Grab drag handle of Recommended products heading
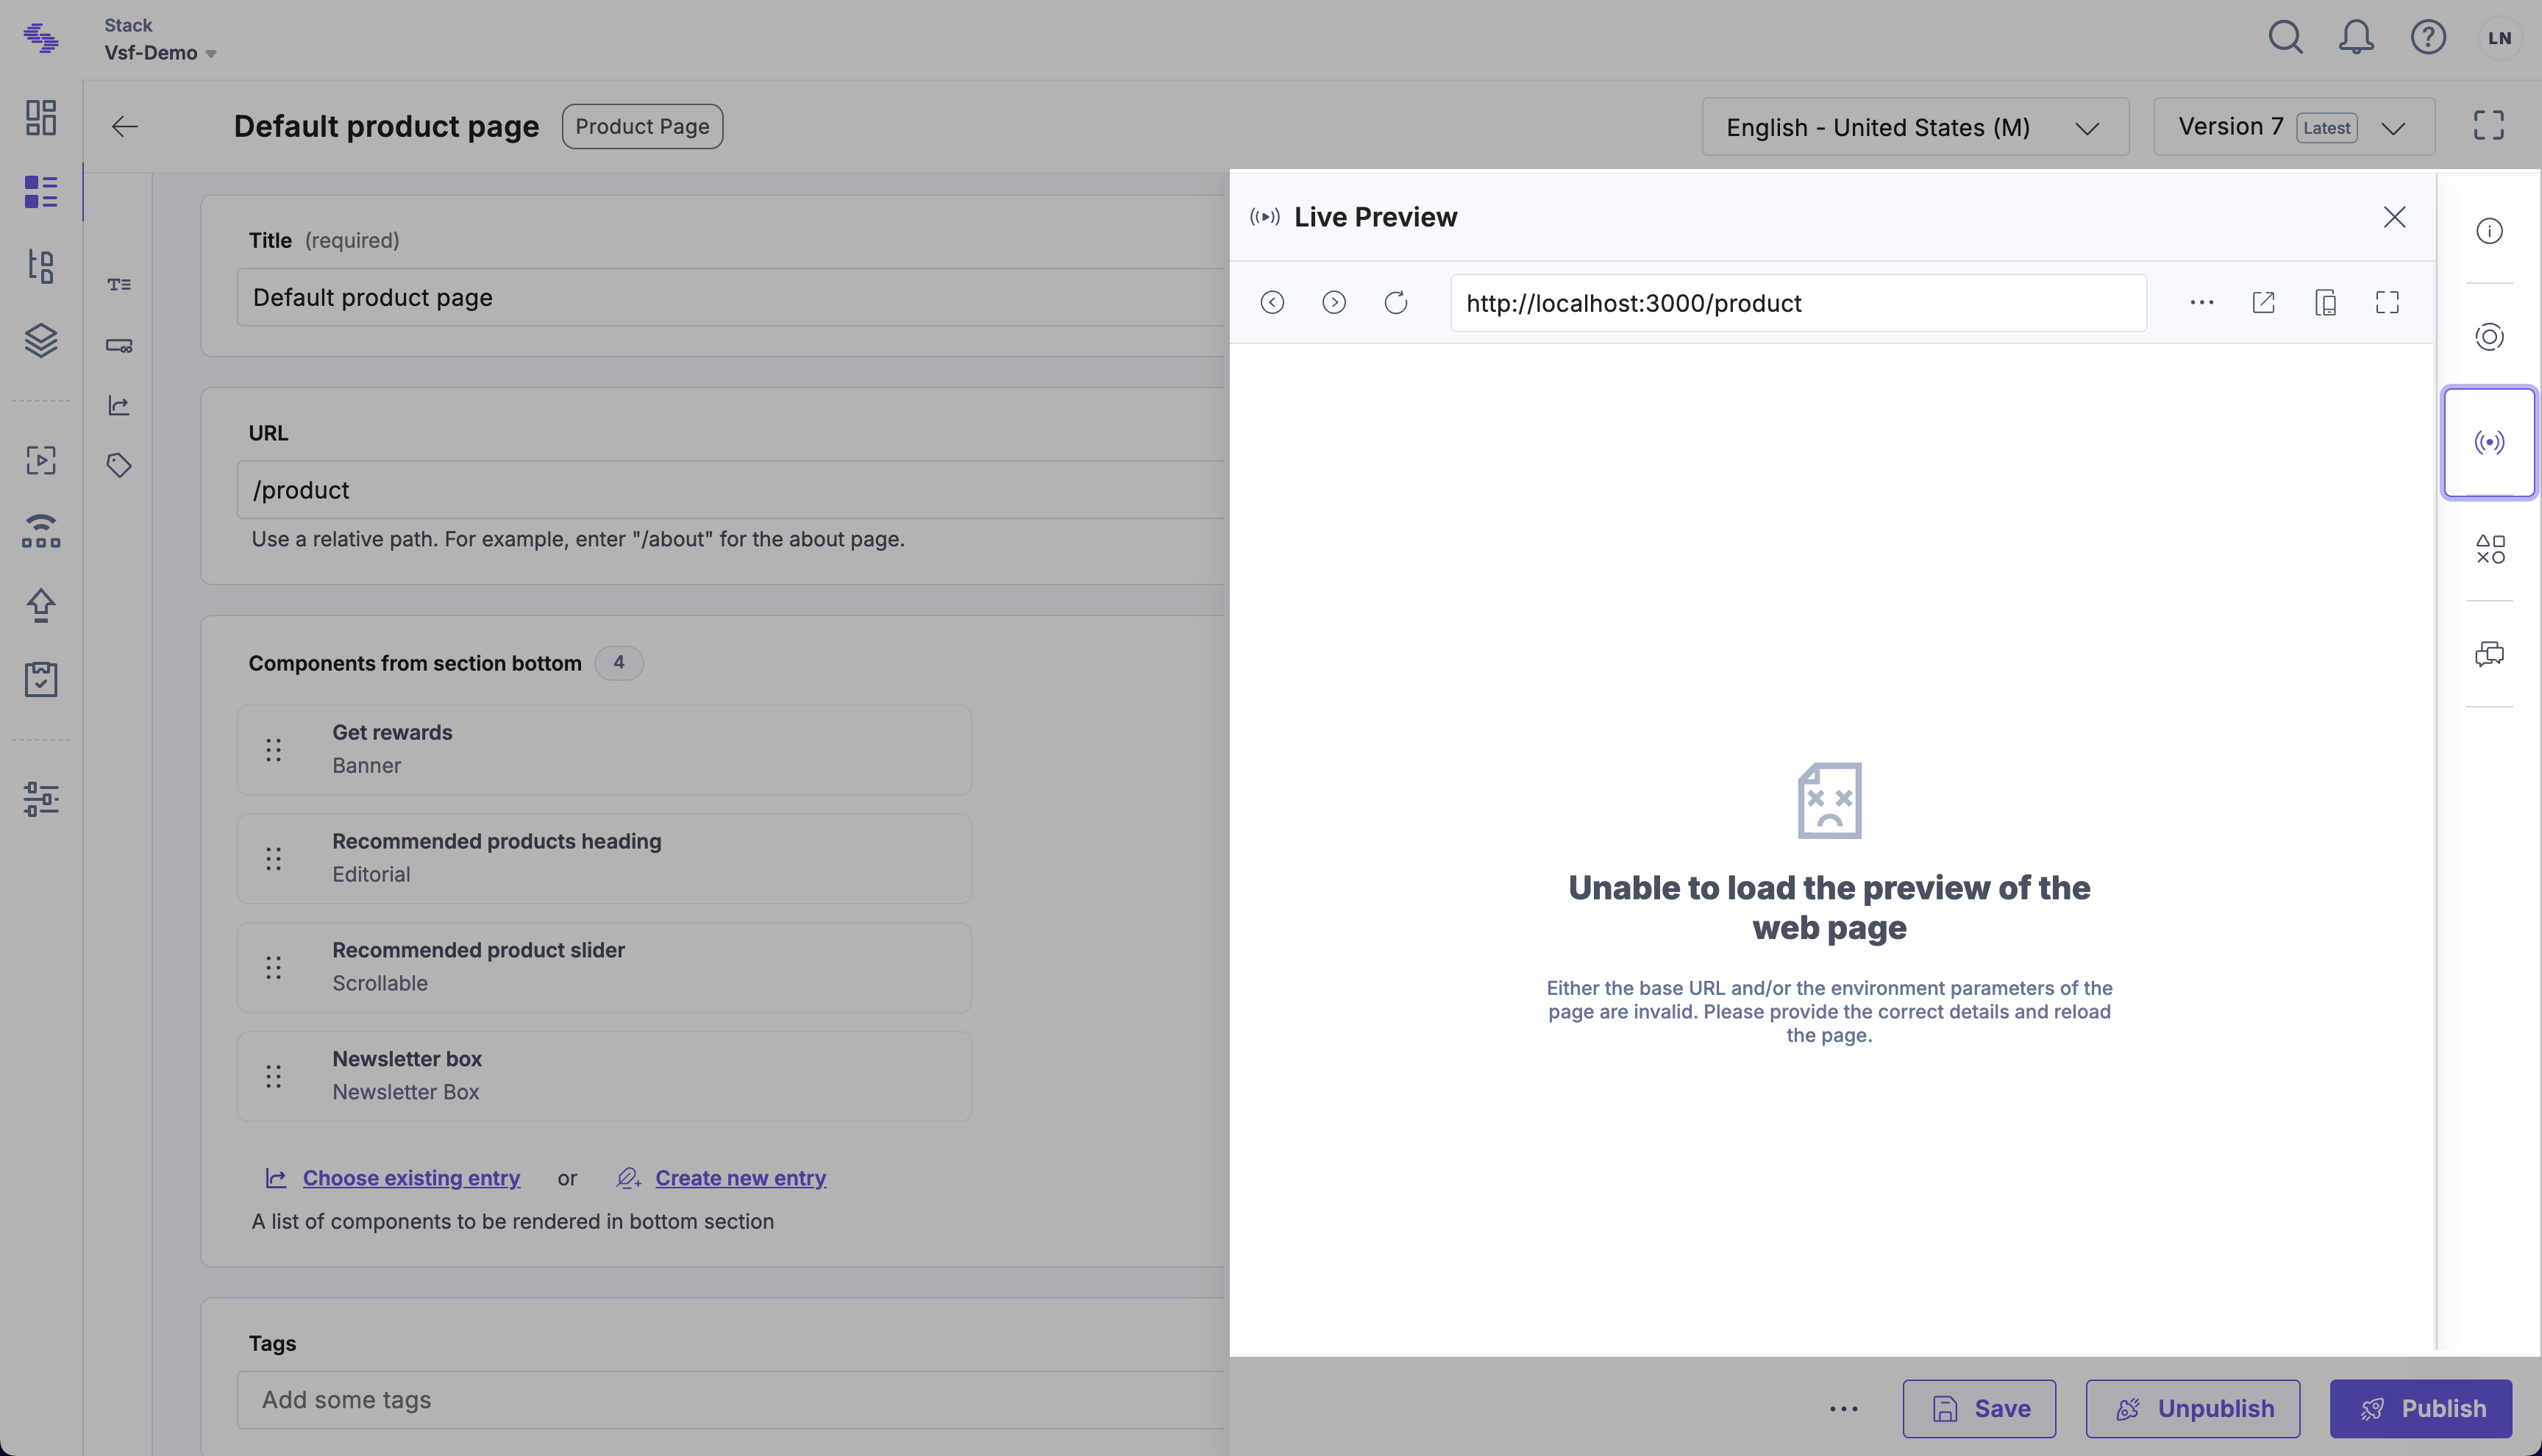Viewport: 2542px width, 1456px height. (274, 859)
